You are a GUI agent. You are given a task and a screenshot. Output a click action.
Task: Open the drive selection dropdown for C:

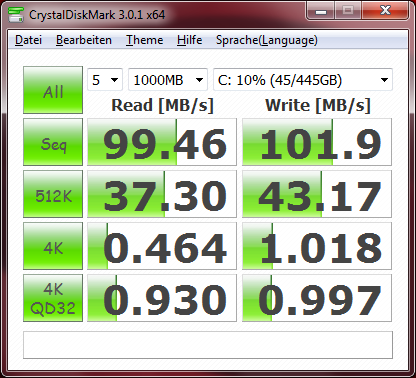click(x=303, y=80)
